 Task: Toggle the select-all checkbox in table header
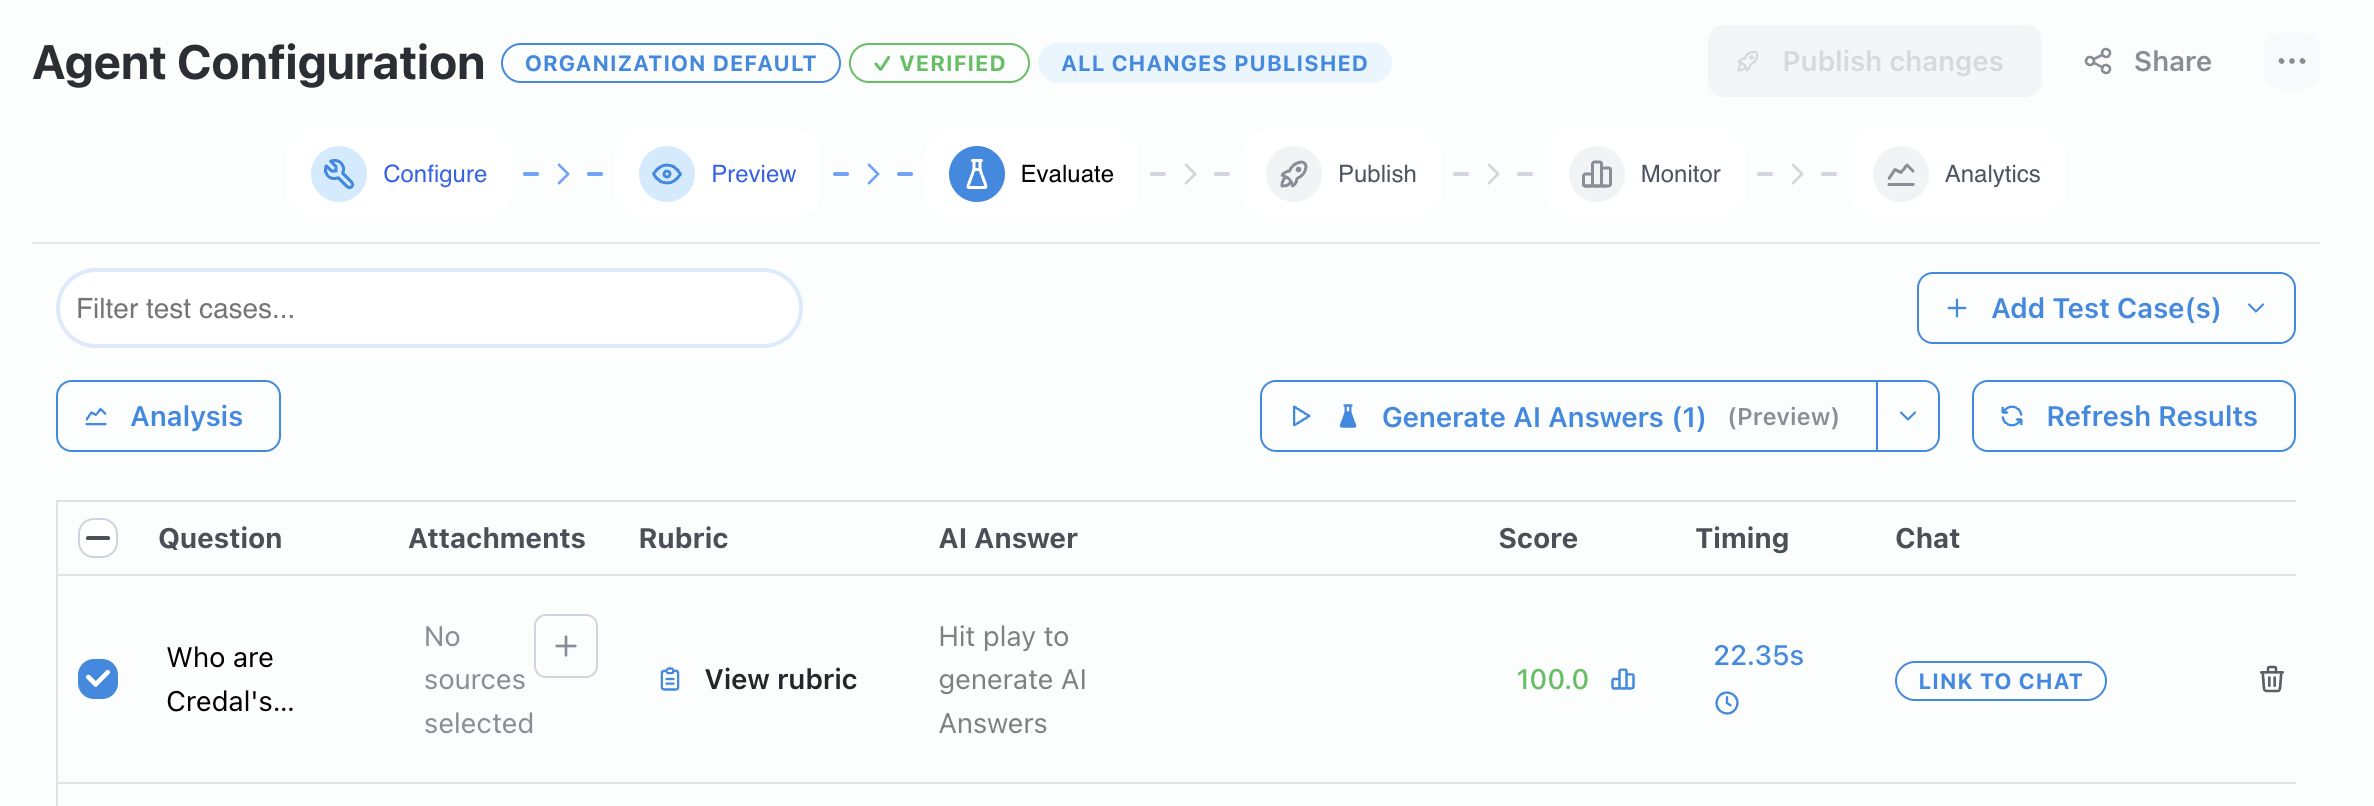98,538
